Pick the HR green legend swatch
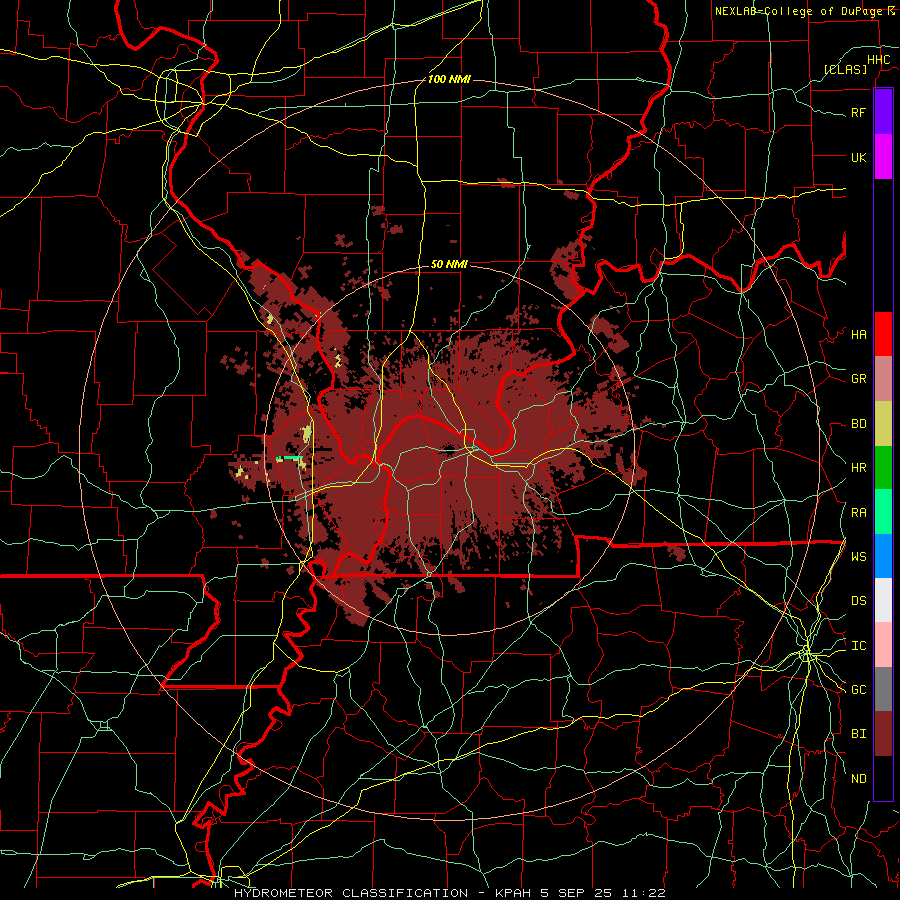Viewport: 900px width, 900px height. point(883,467)
